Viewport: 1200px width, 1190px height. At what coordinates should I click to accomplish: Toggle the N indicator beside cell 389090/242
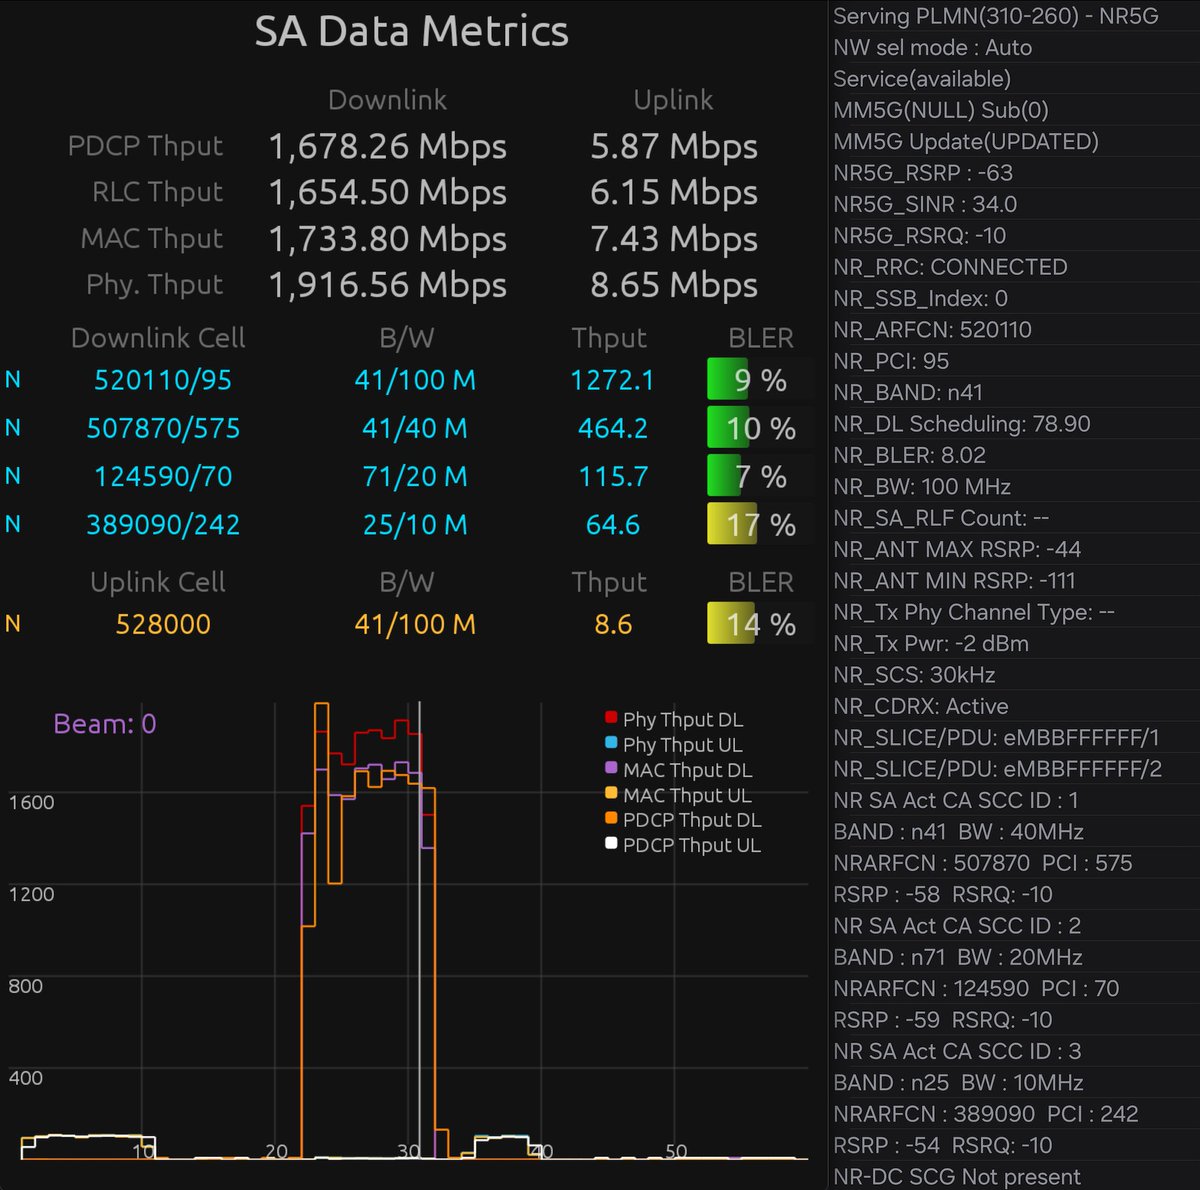click(x=13, y=524)
